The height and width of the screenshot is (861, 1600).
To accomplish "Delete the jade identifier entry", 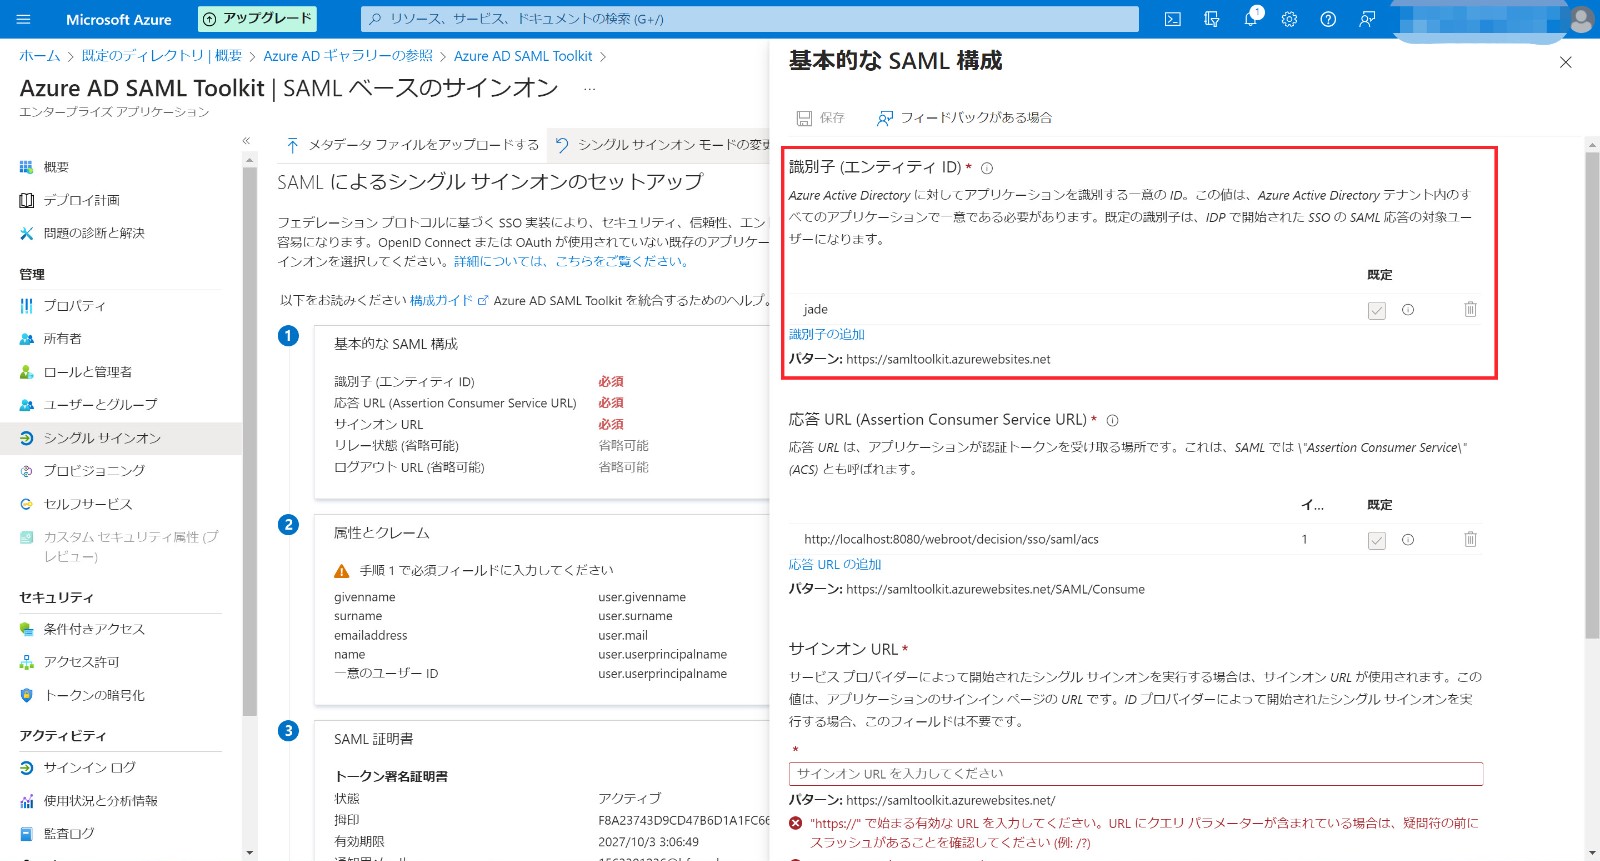I will tap(1470, 309).
